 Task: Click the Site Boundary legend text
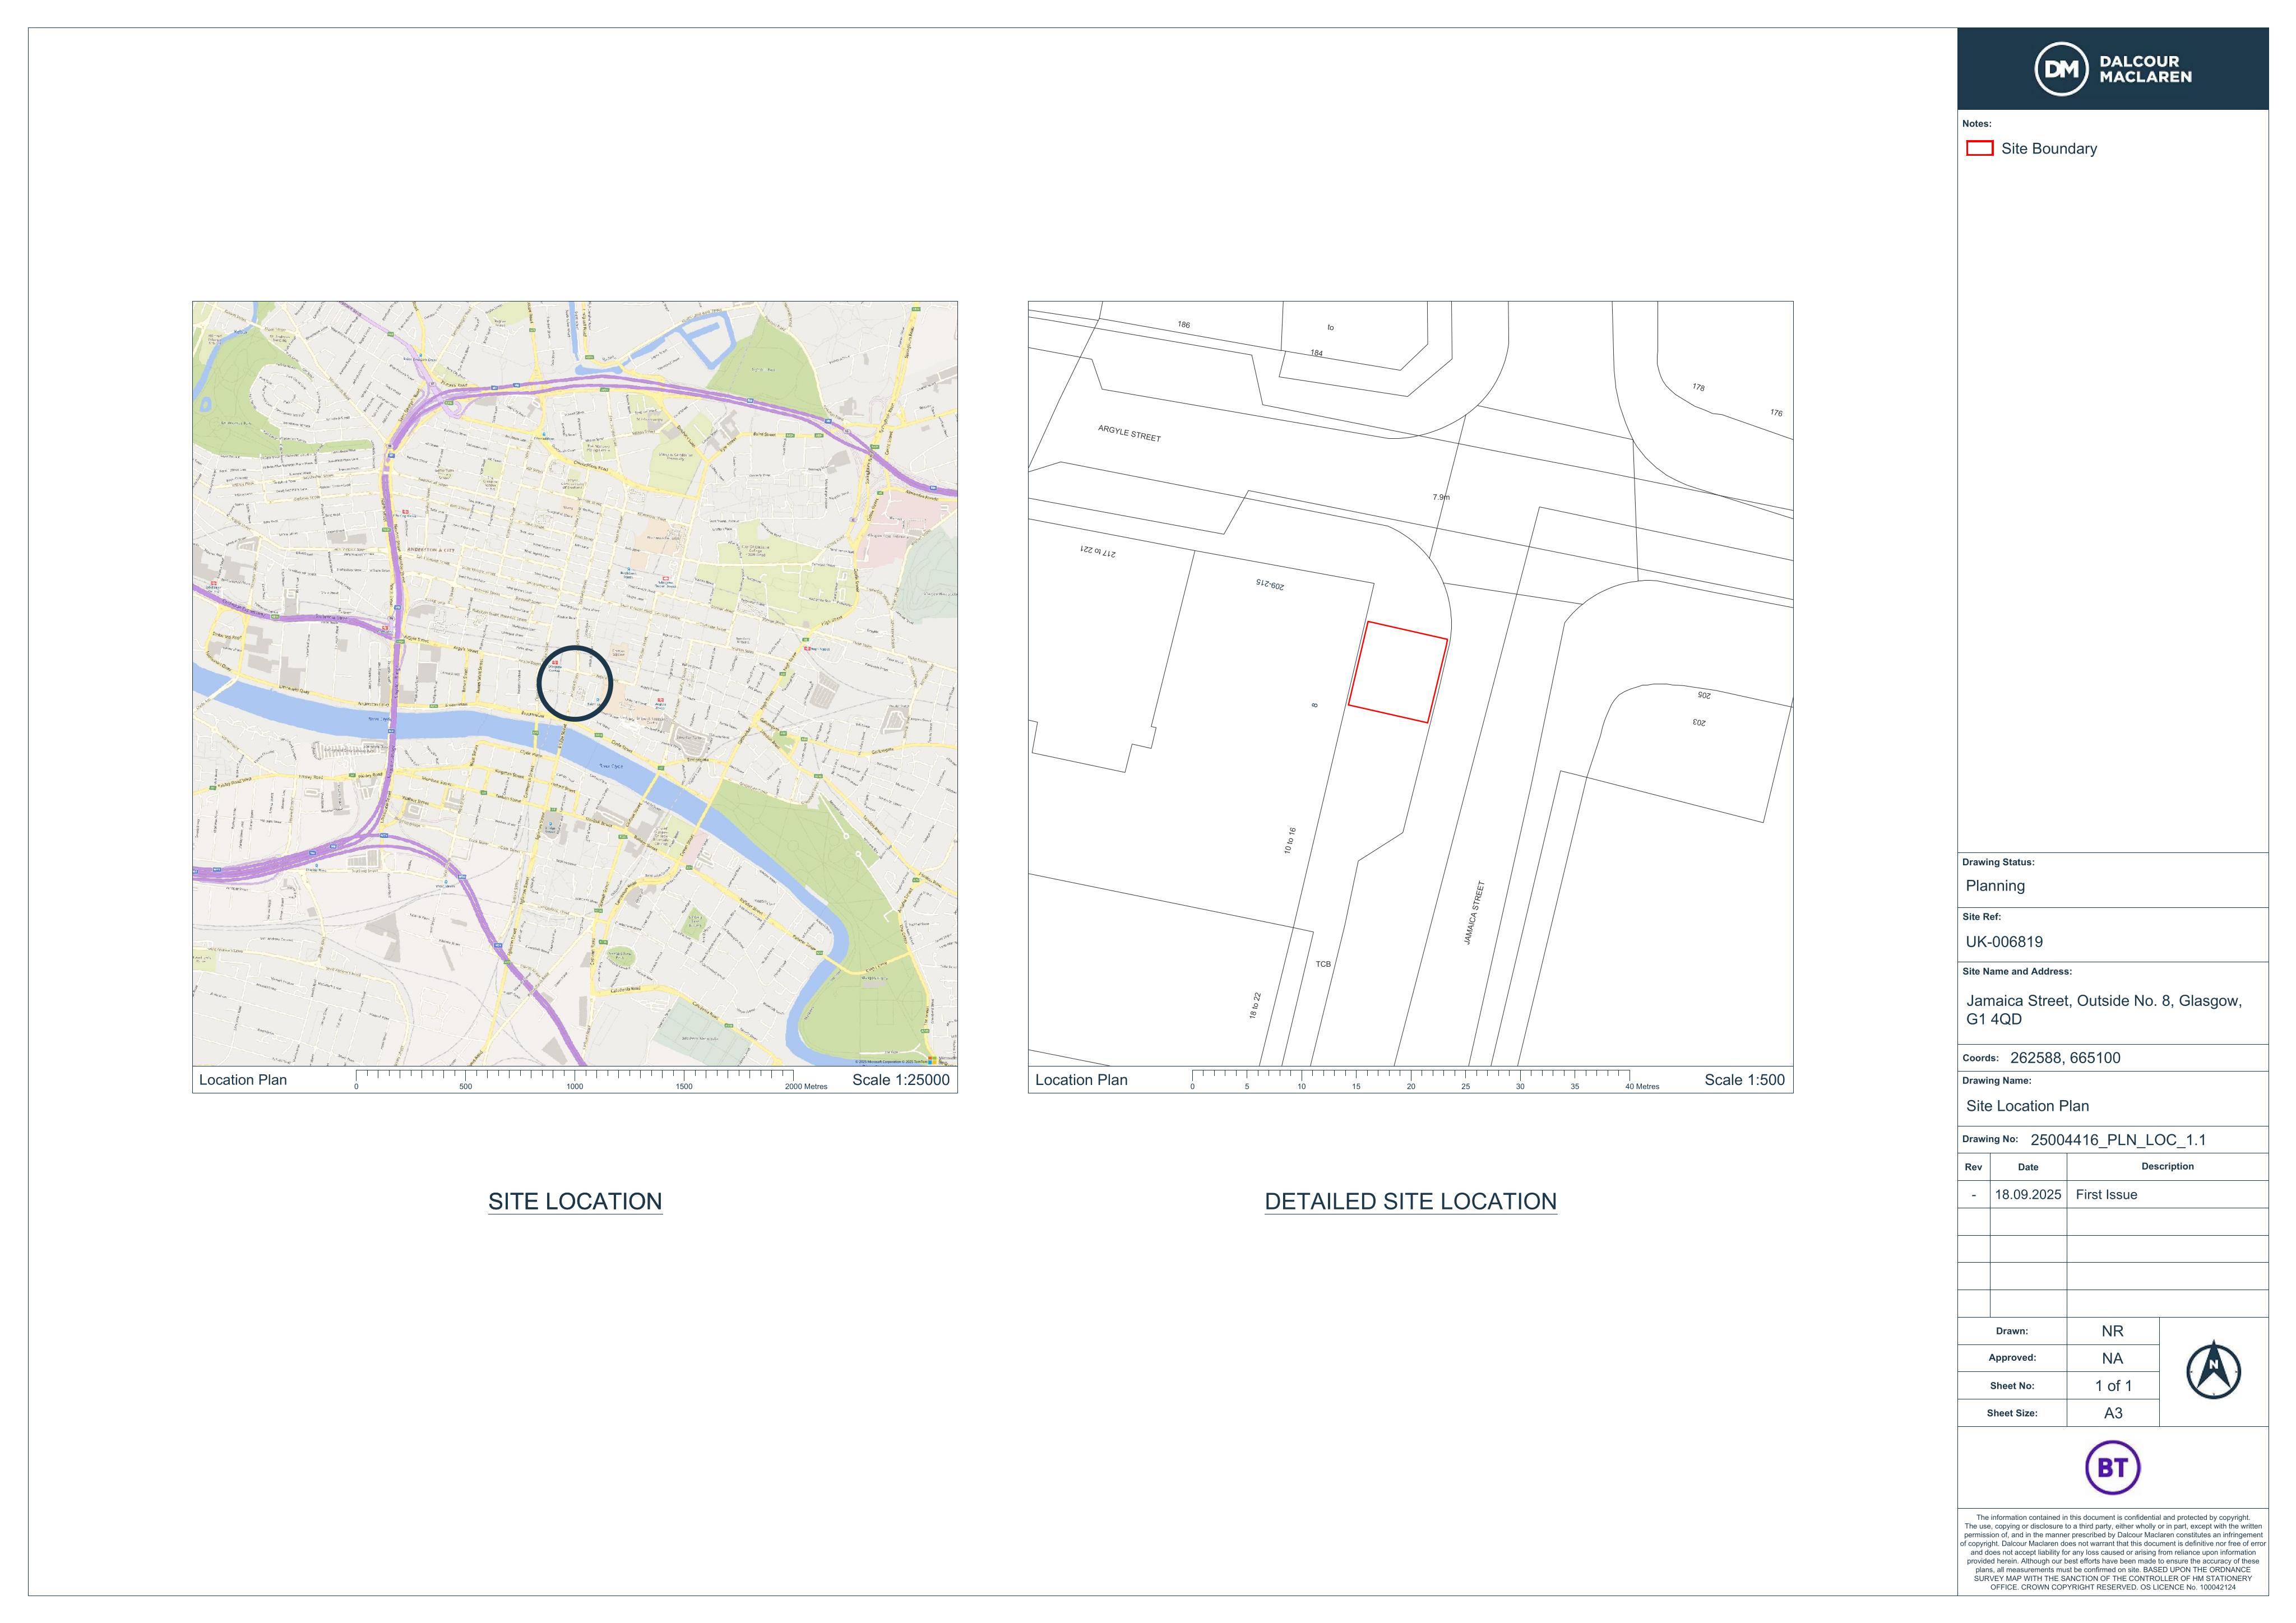[2049, 149]
